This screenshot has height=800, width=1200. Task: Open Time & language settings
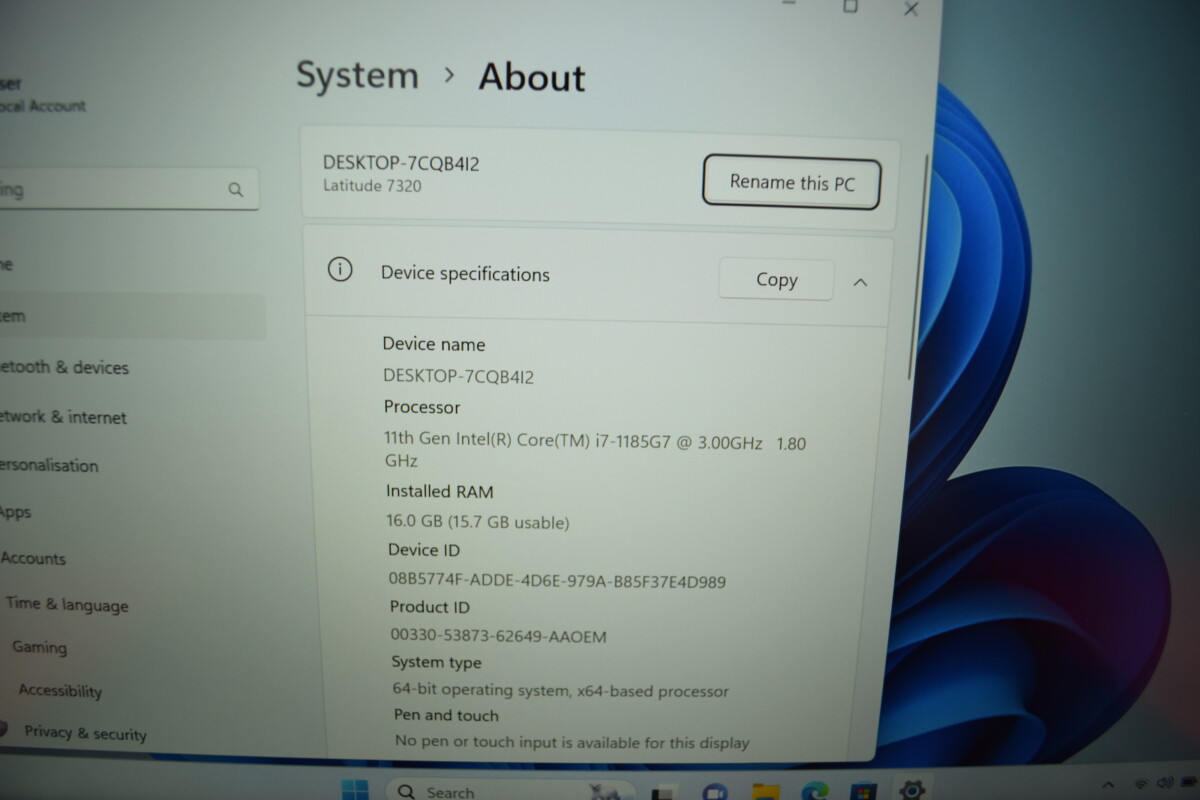(67, 604)
